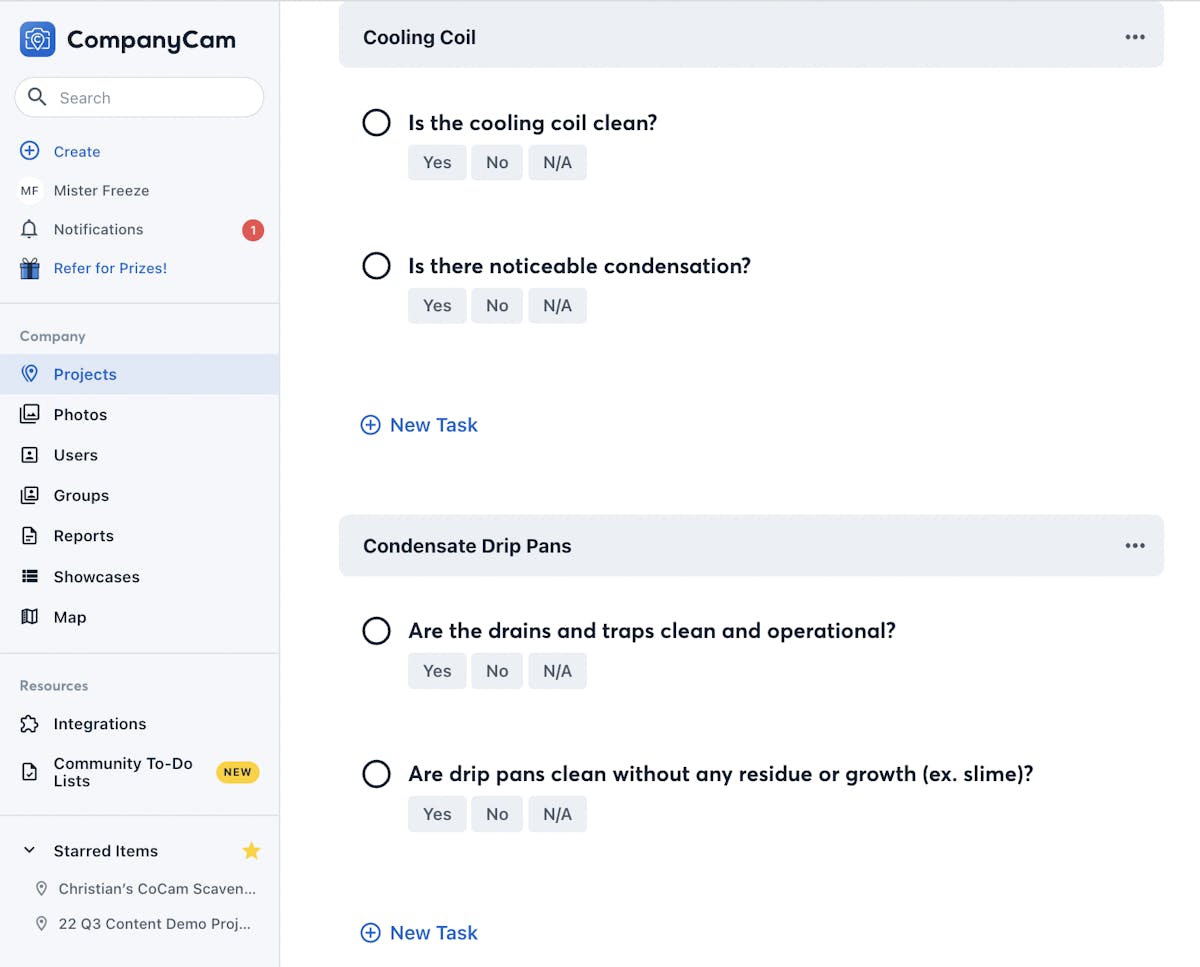The image size is (1200, 967).
Task: Select N/A for drip pans residue question
Action: 557,814
